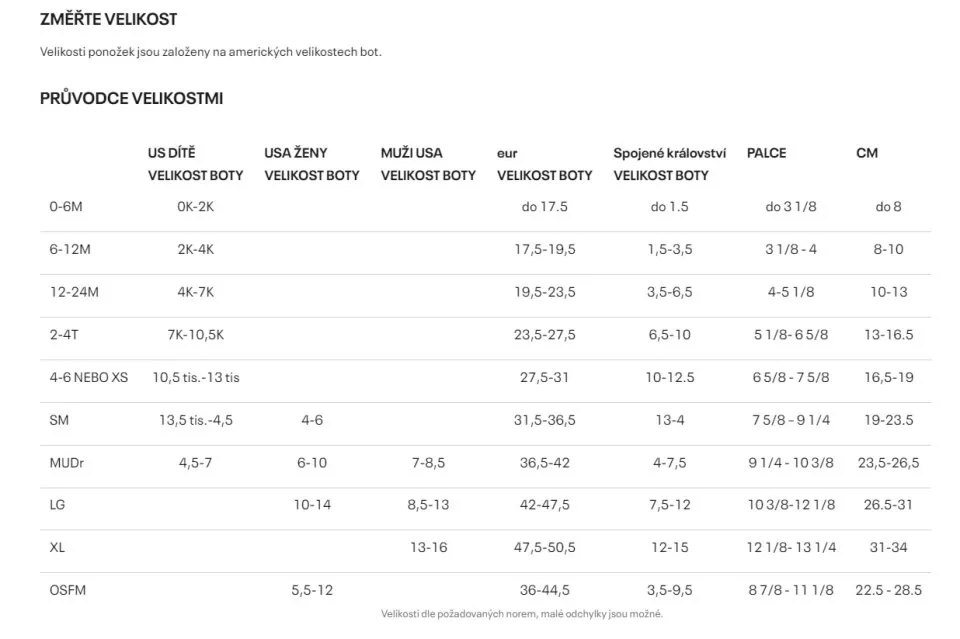960x639 pixels.
Task: Select the XL size row label
Action: click(x=57, y=548)
